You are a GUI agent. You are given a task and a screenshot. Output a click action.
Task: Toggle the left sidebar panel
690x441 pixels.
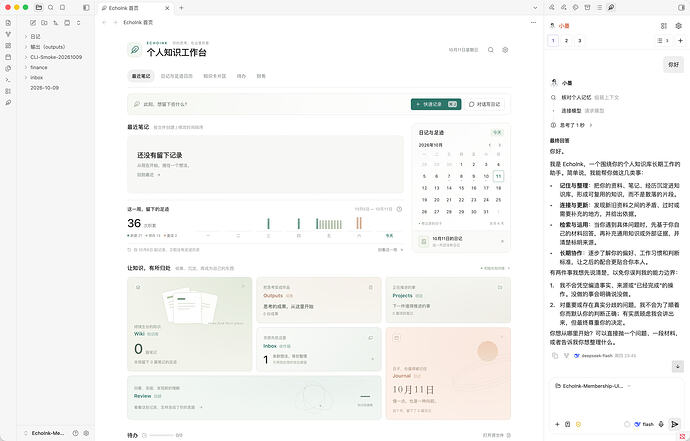click(x=86, y=7)
